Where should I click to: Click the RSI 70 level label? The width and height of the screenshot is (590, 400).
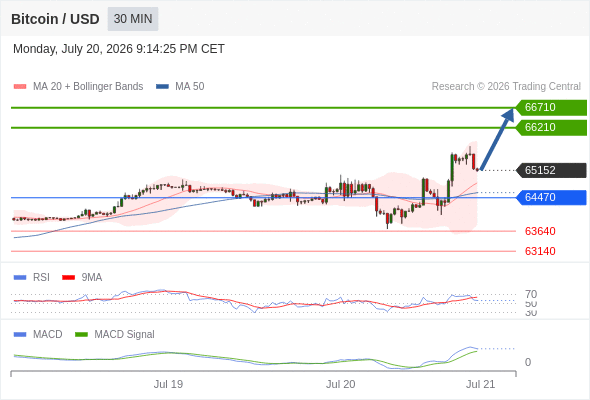point(531,294)
